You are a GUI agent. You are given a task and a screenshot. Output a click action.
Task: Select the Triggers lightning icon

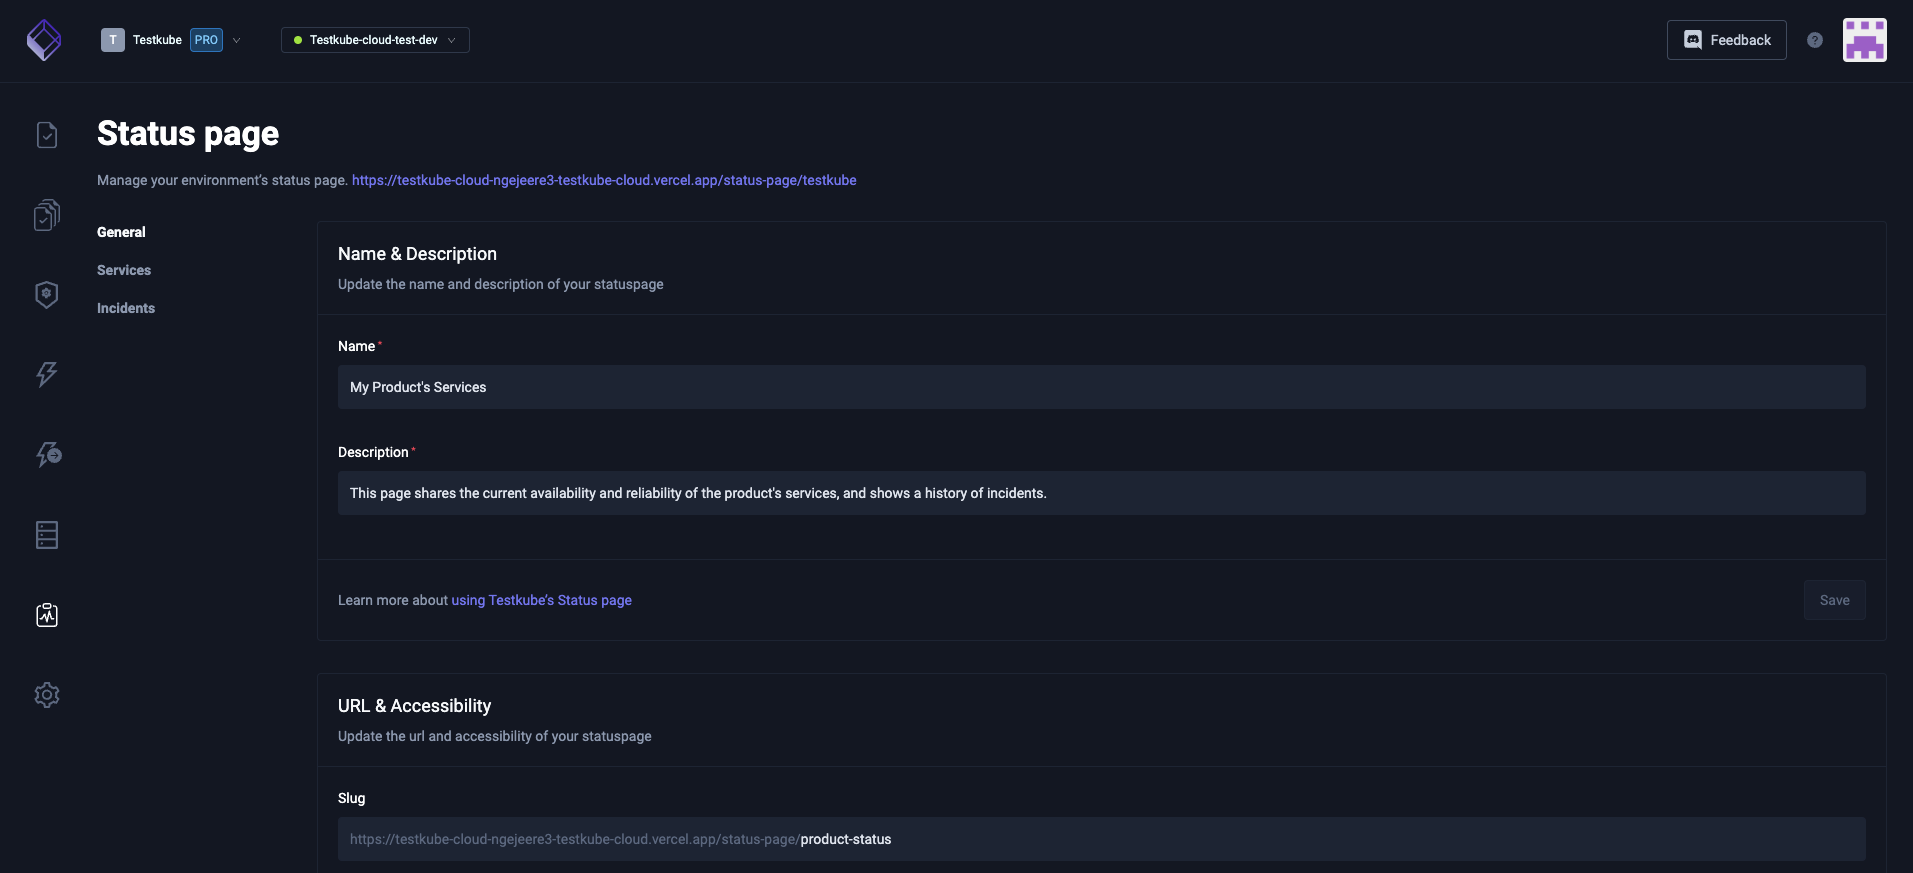pos(46,375)
